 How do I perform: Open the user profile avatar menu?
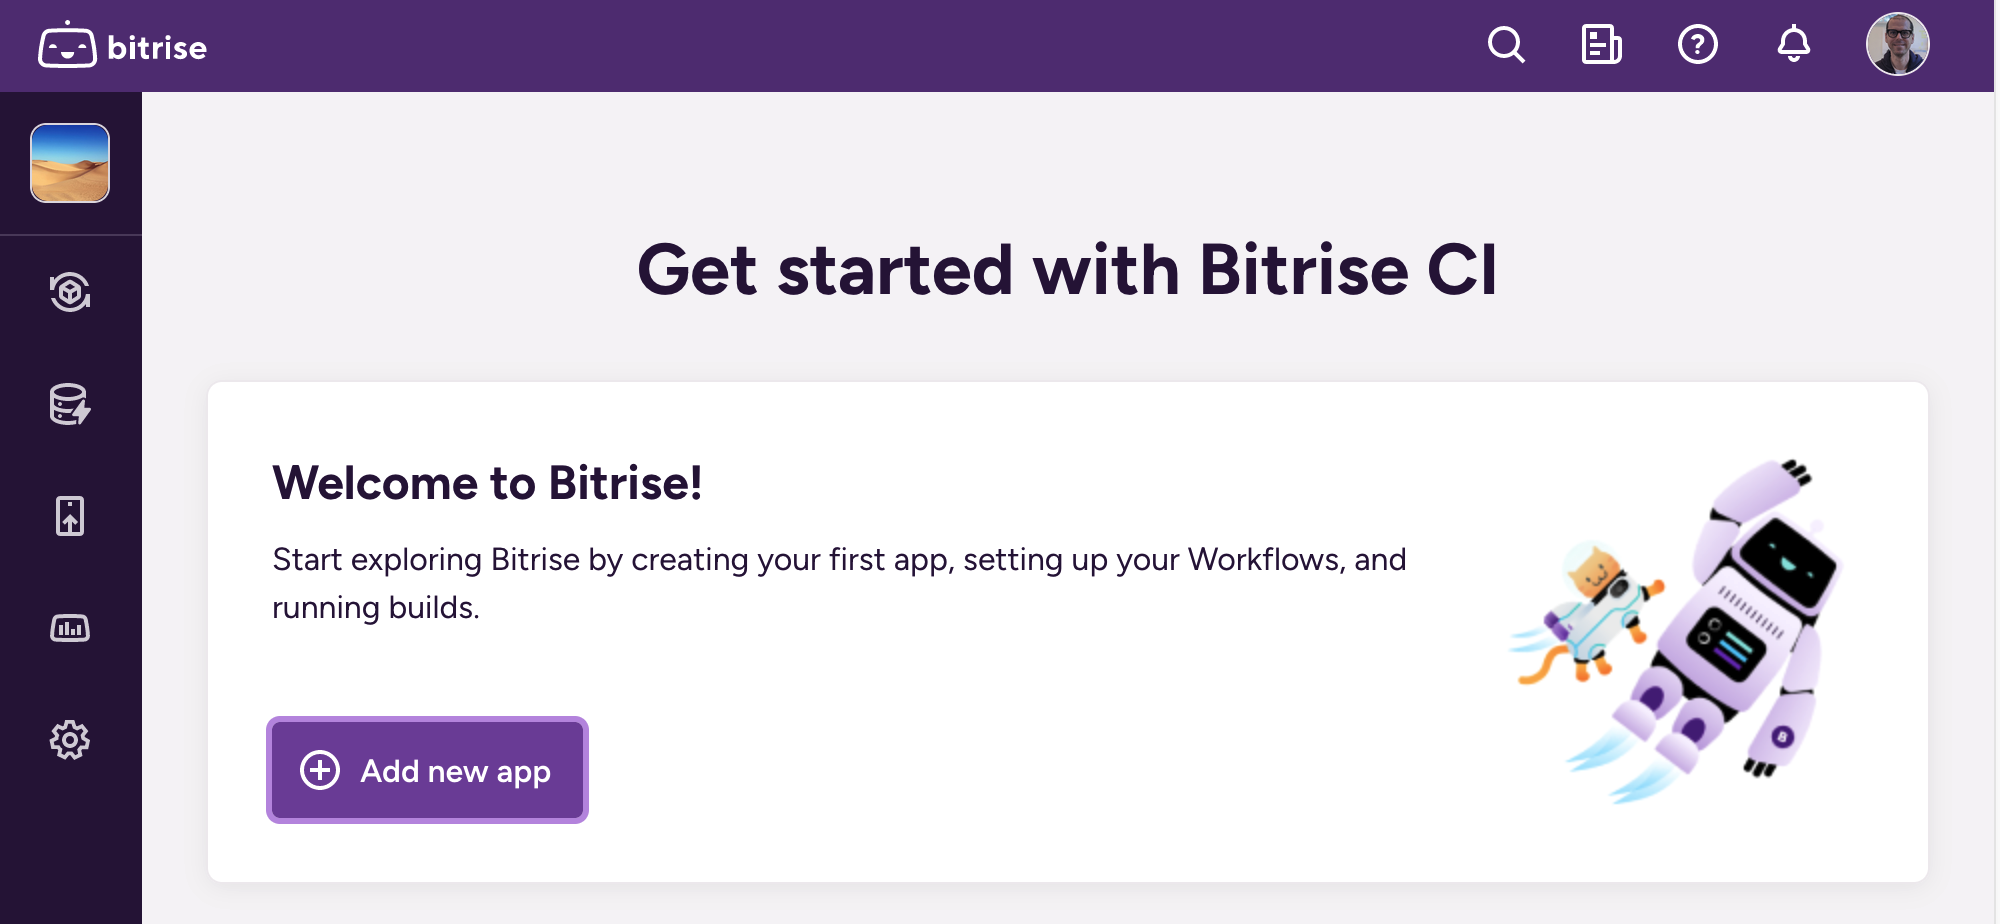tap(1897, 45)
